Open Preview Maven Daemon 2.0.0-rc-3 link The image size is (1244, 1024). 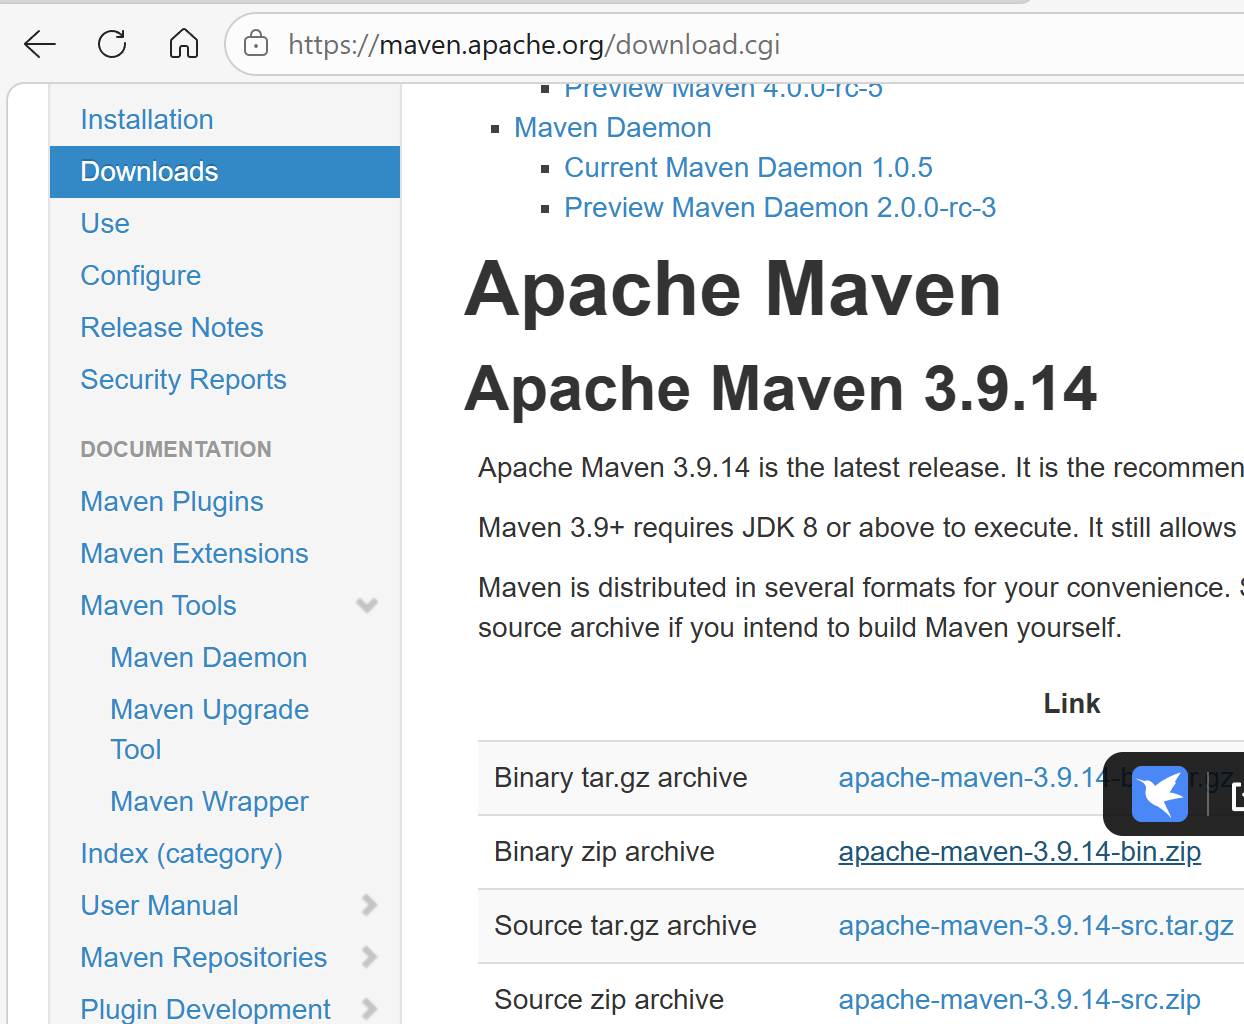tap(781, 208)
